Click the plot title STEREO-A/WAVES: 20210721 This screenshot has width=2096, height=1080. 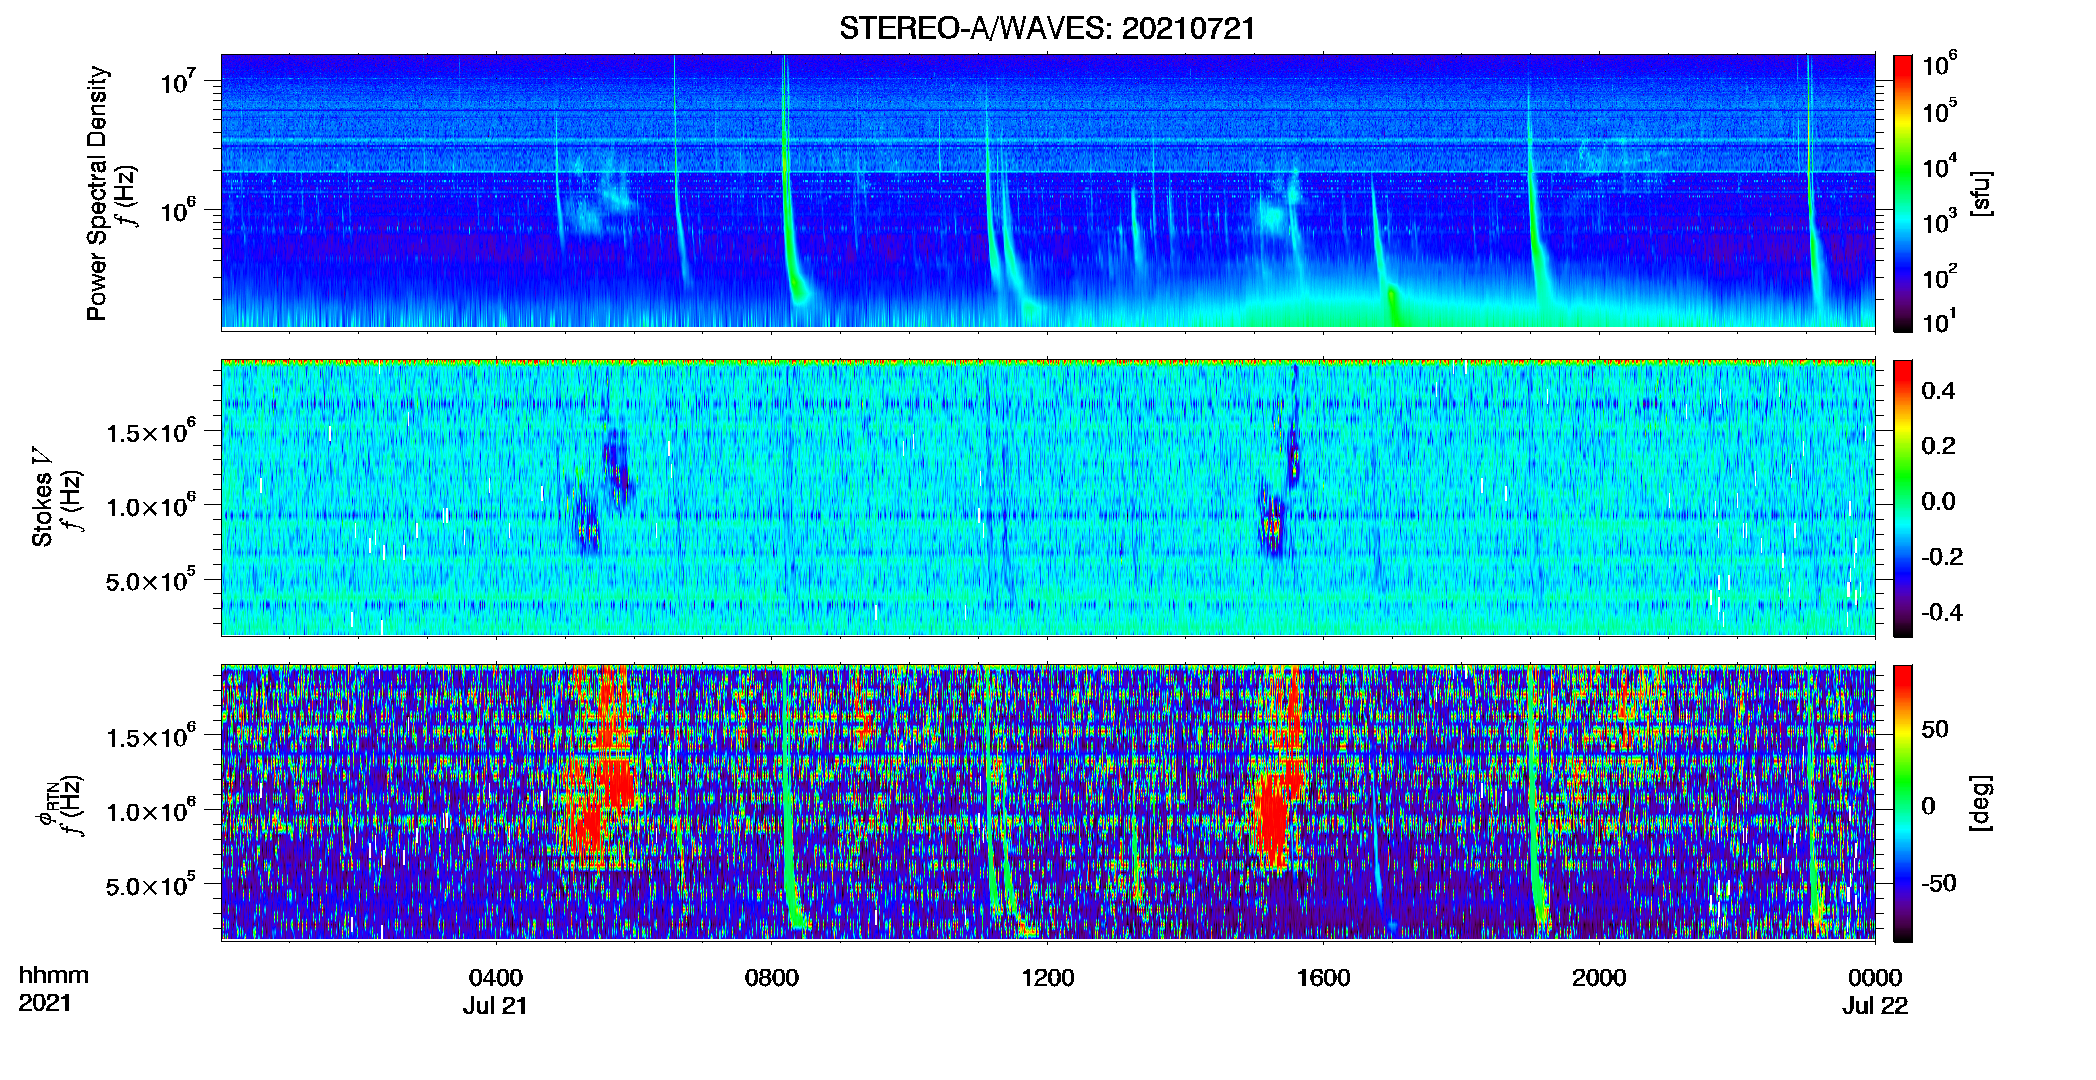click(1047, 29)
